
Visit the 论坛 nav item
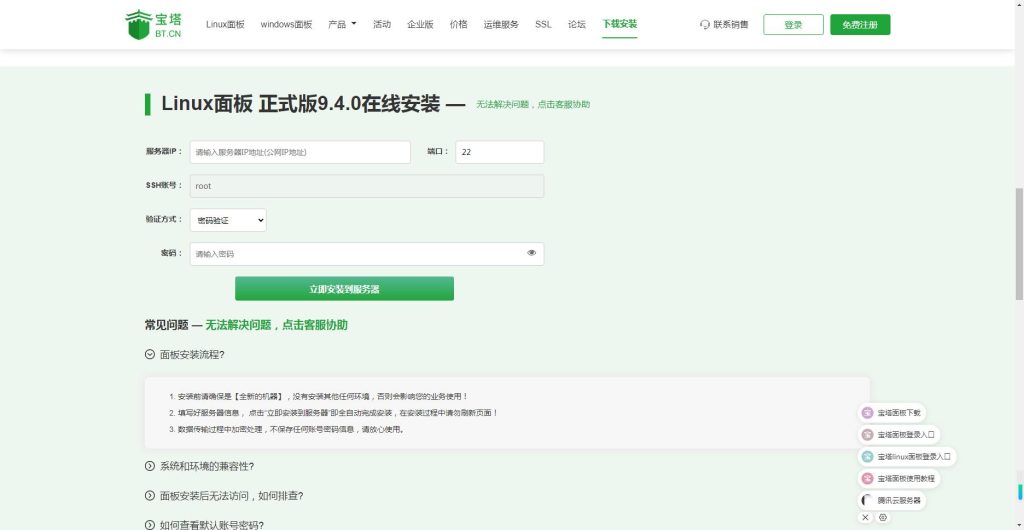point(577,25)
